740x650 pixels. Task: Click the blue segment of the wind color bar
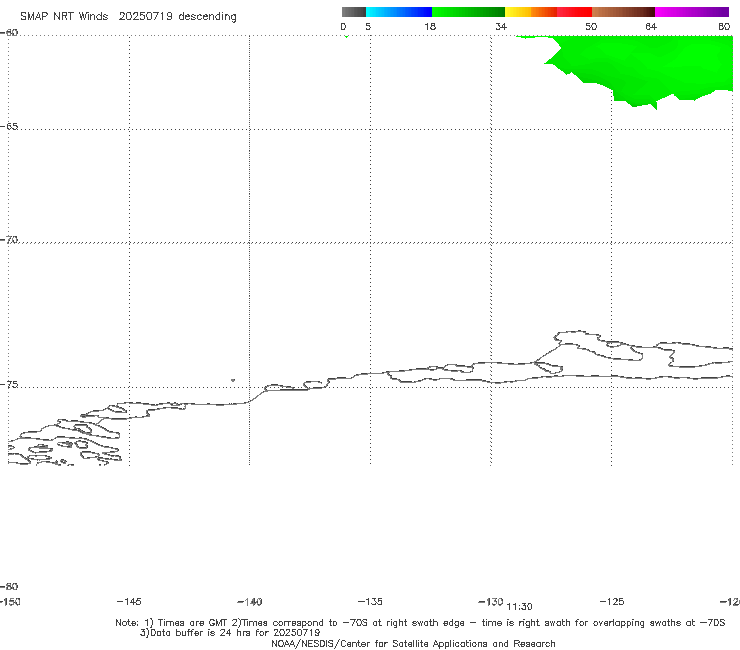(399, 12)
